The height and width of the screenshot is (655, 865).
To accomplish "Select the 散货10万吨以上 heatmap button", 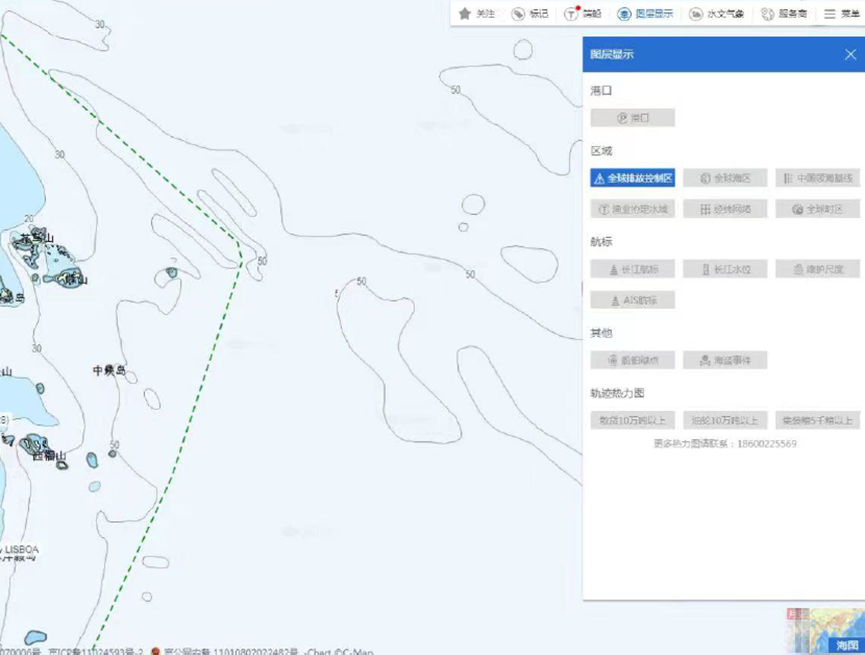I will [x=632, y=420].
